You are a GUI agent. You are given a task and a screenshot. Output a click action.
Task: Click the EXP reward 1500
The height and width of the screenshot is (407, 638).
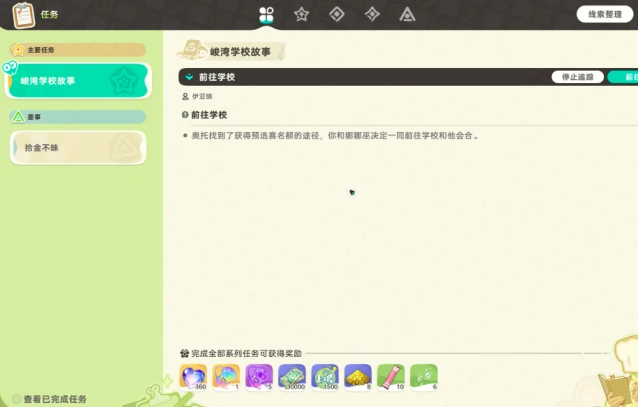325,377
